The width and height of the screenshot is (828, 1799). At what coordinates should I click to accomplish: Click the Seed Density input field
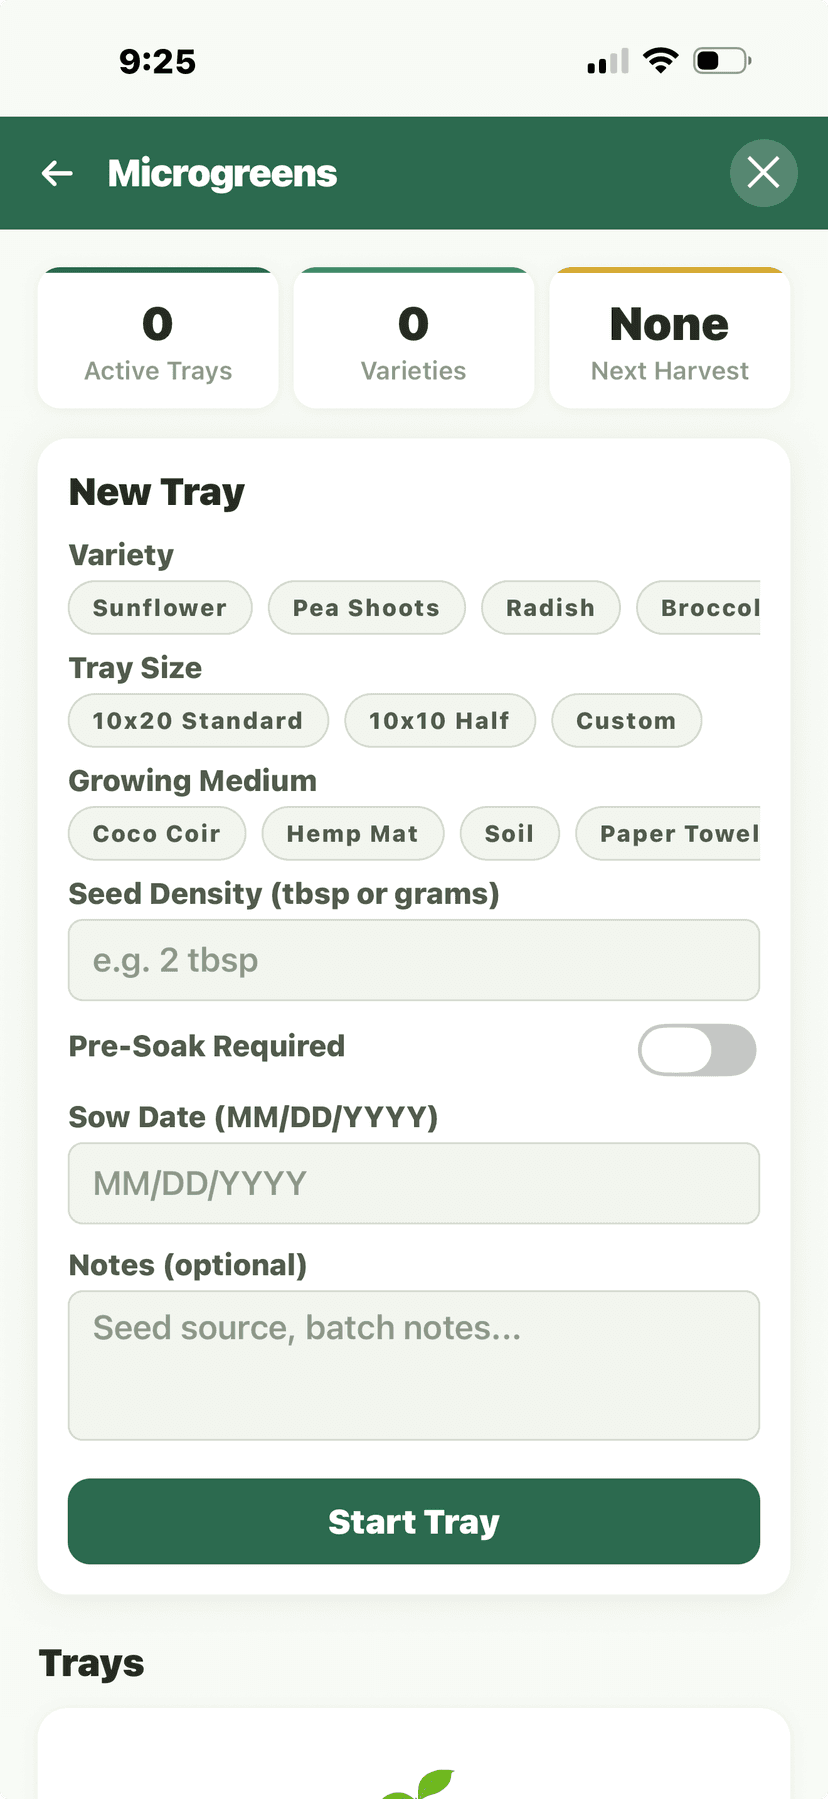[414, 960]
